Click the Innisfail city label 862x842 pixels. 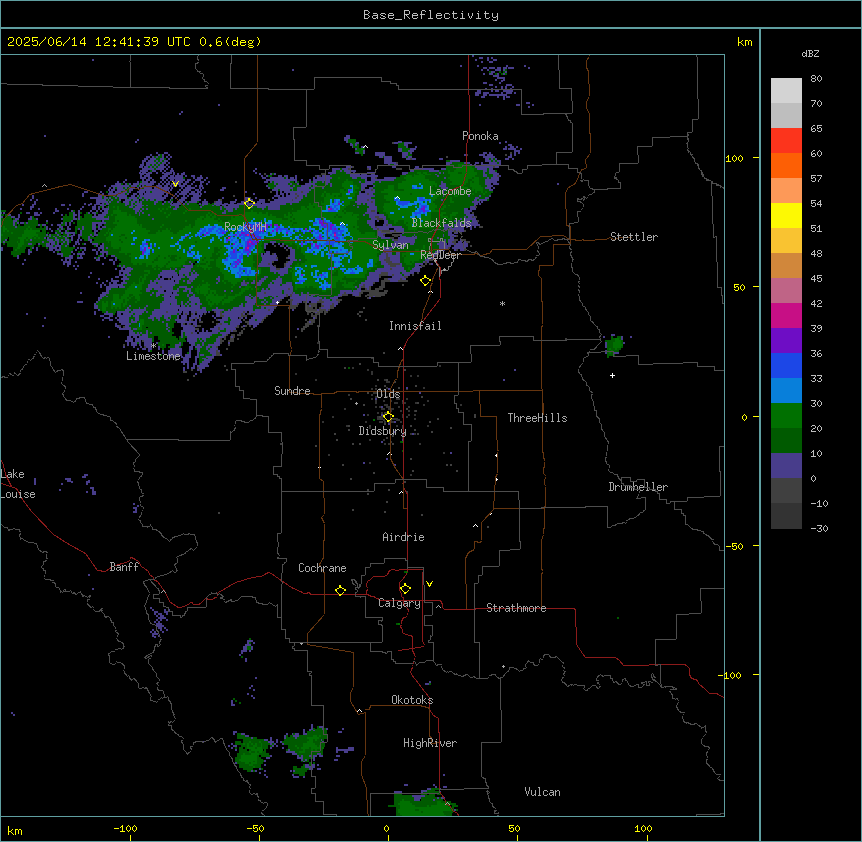pos(415,326)
